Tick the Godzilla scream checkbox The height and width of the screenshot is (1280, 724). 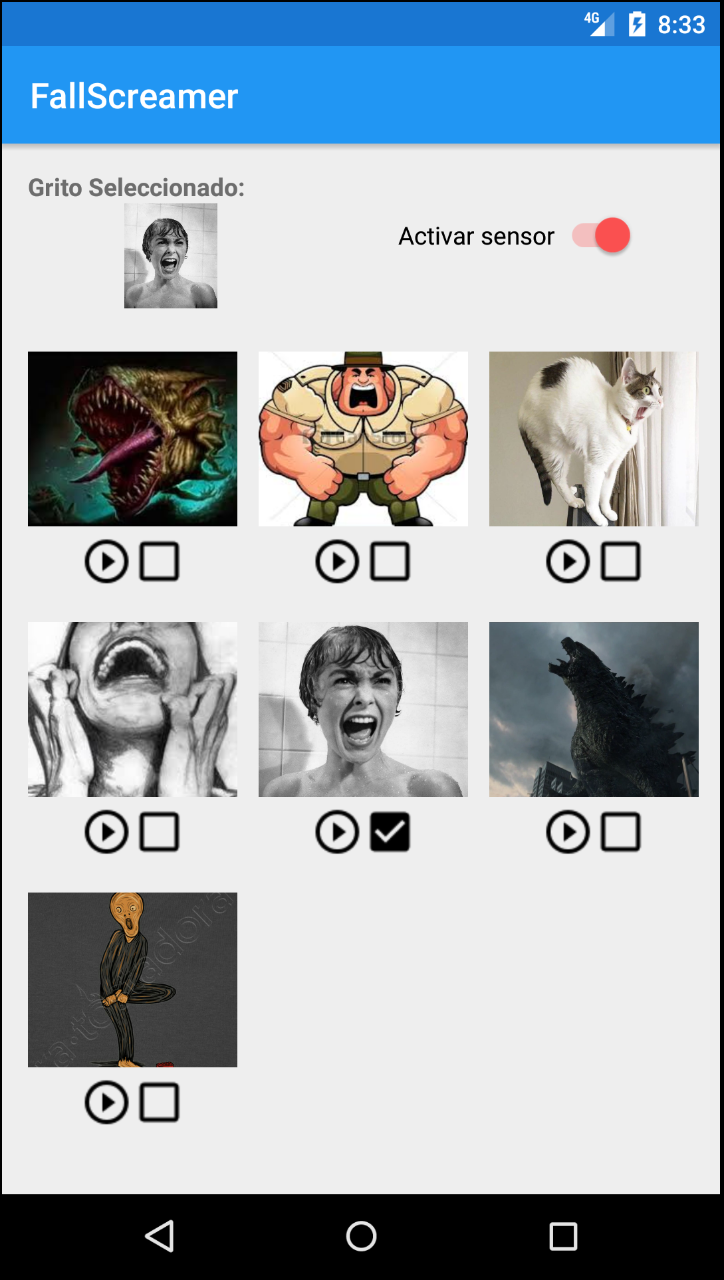pos(621,832)
